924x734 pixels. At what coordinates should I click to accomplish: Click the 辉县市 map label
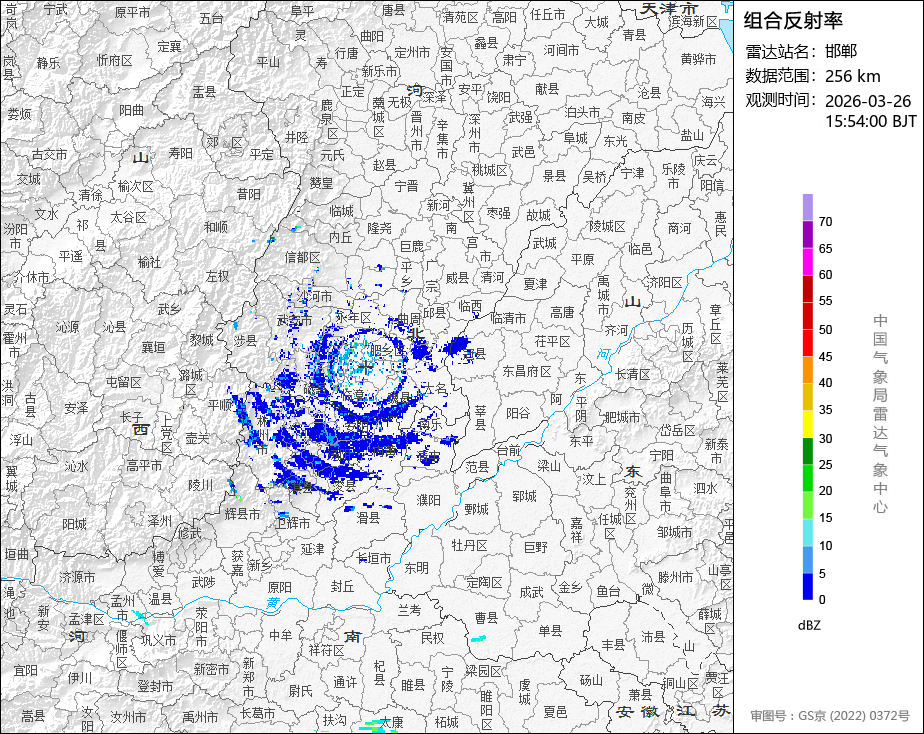tap(242, 514)
